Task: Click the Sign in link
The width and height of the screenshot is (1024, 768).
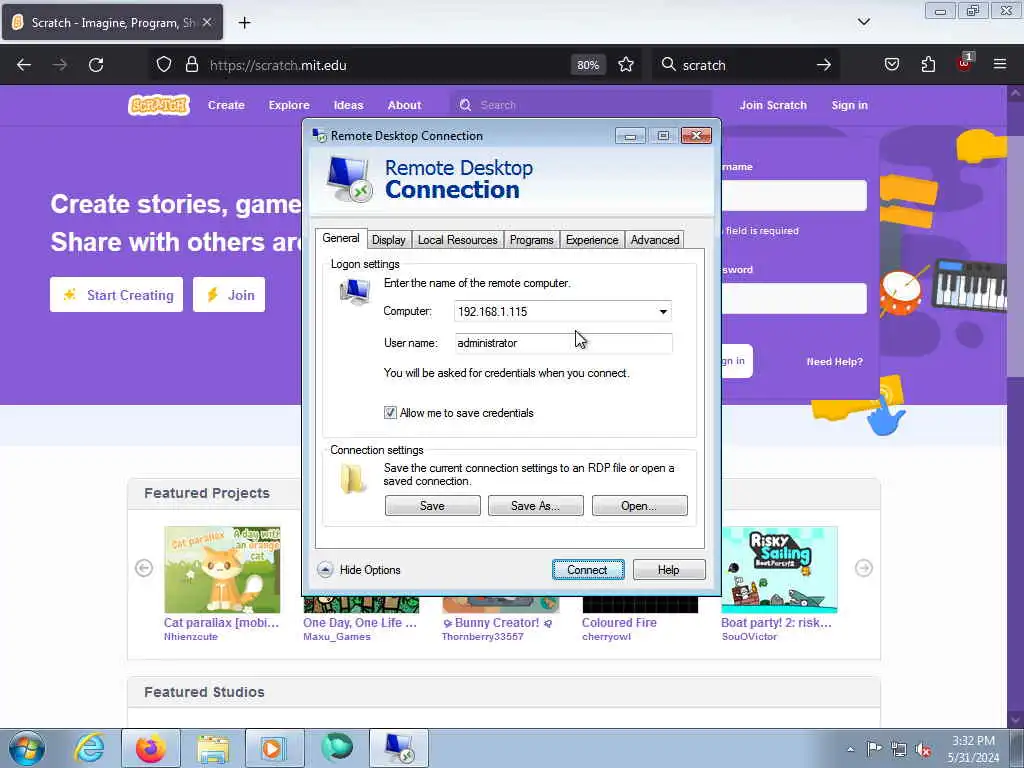Action: coord(850,105)
